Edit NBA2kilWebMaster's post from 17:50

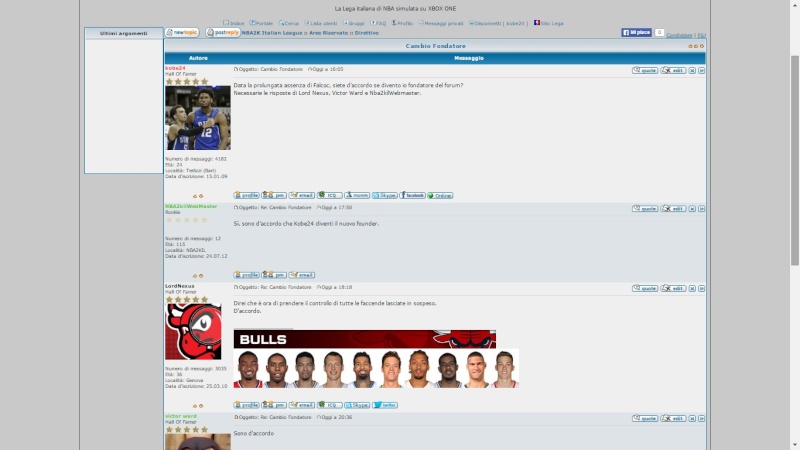(x=673, y=209)
